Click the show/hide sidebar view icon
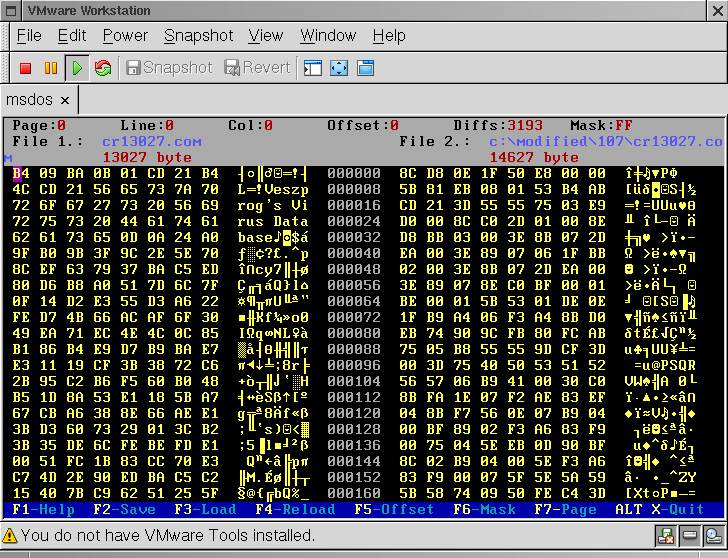This screenshot has width=728, height=558. pos(312,68)
